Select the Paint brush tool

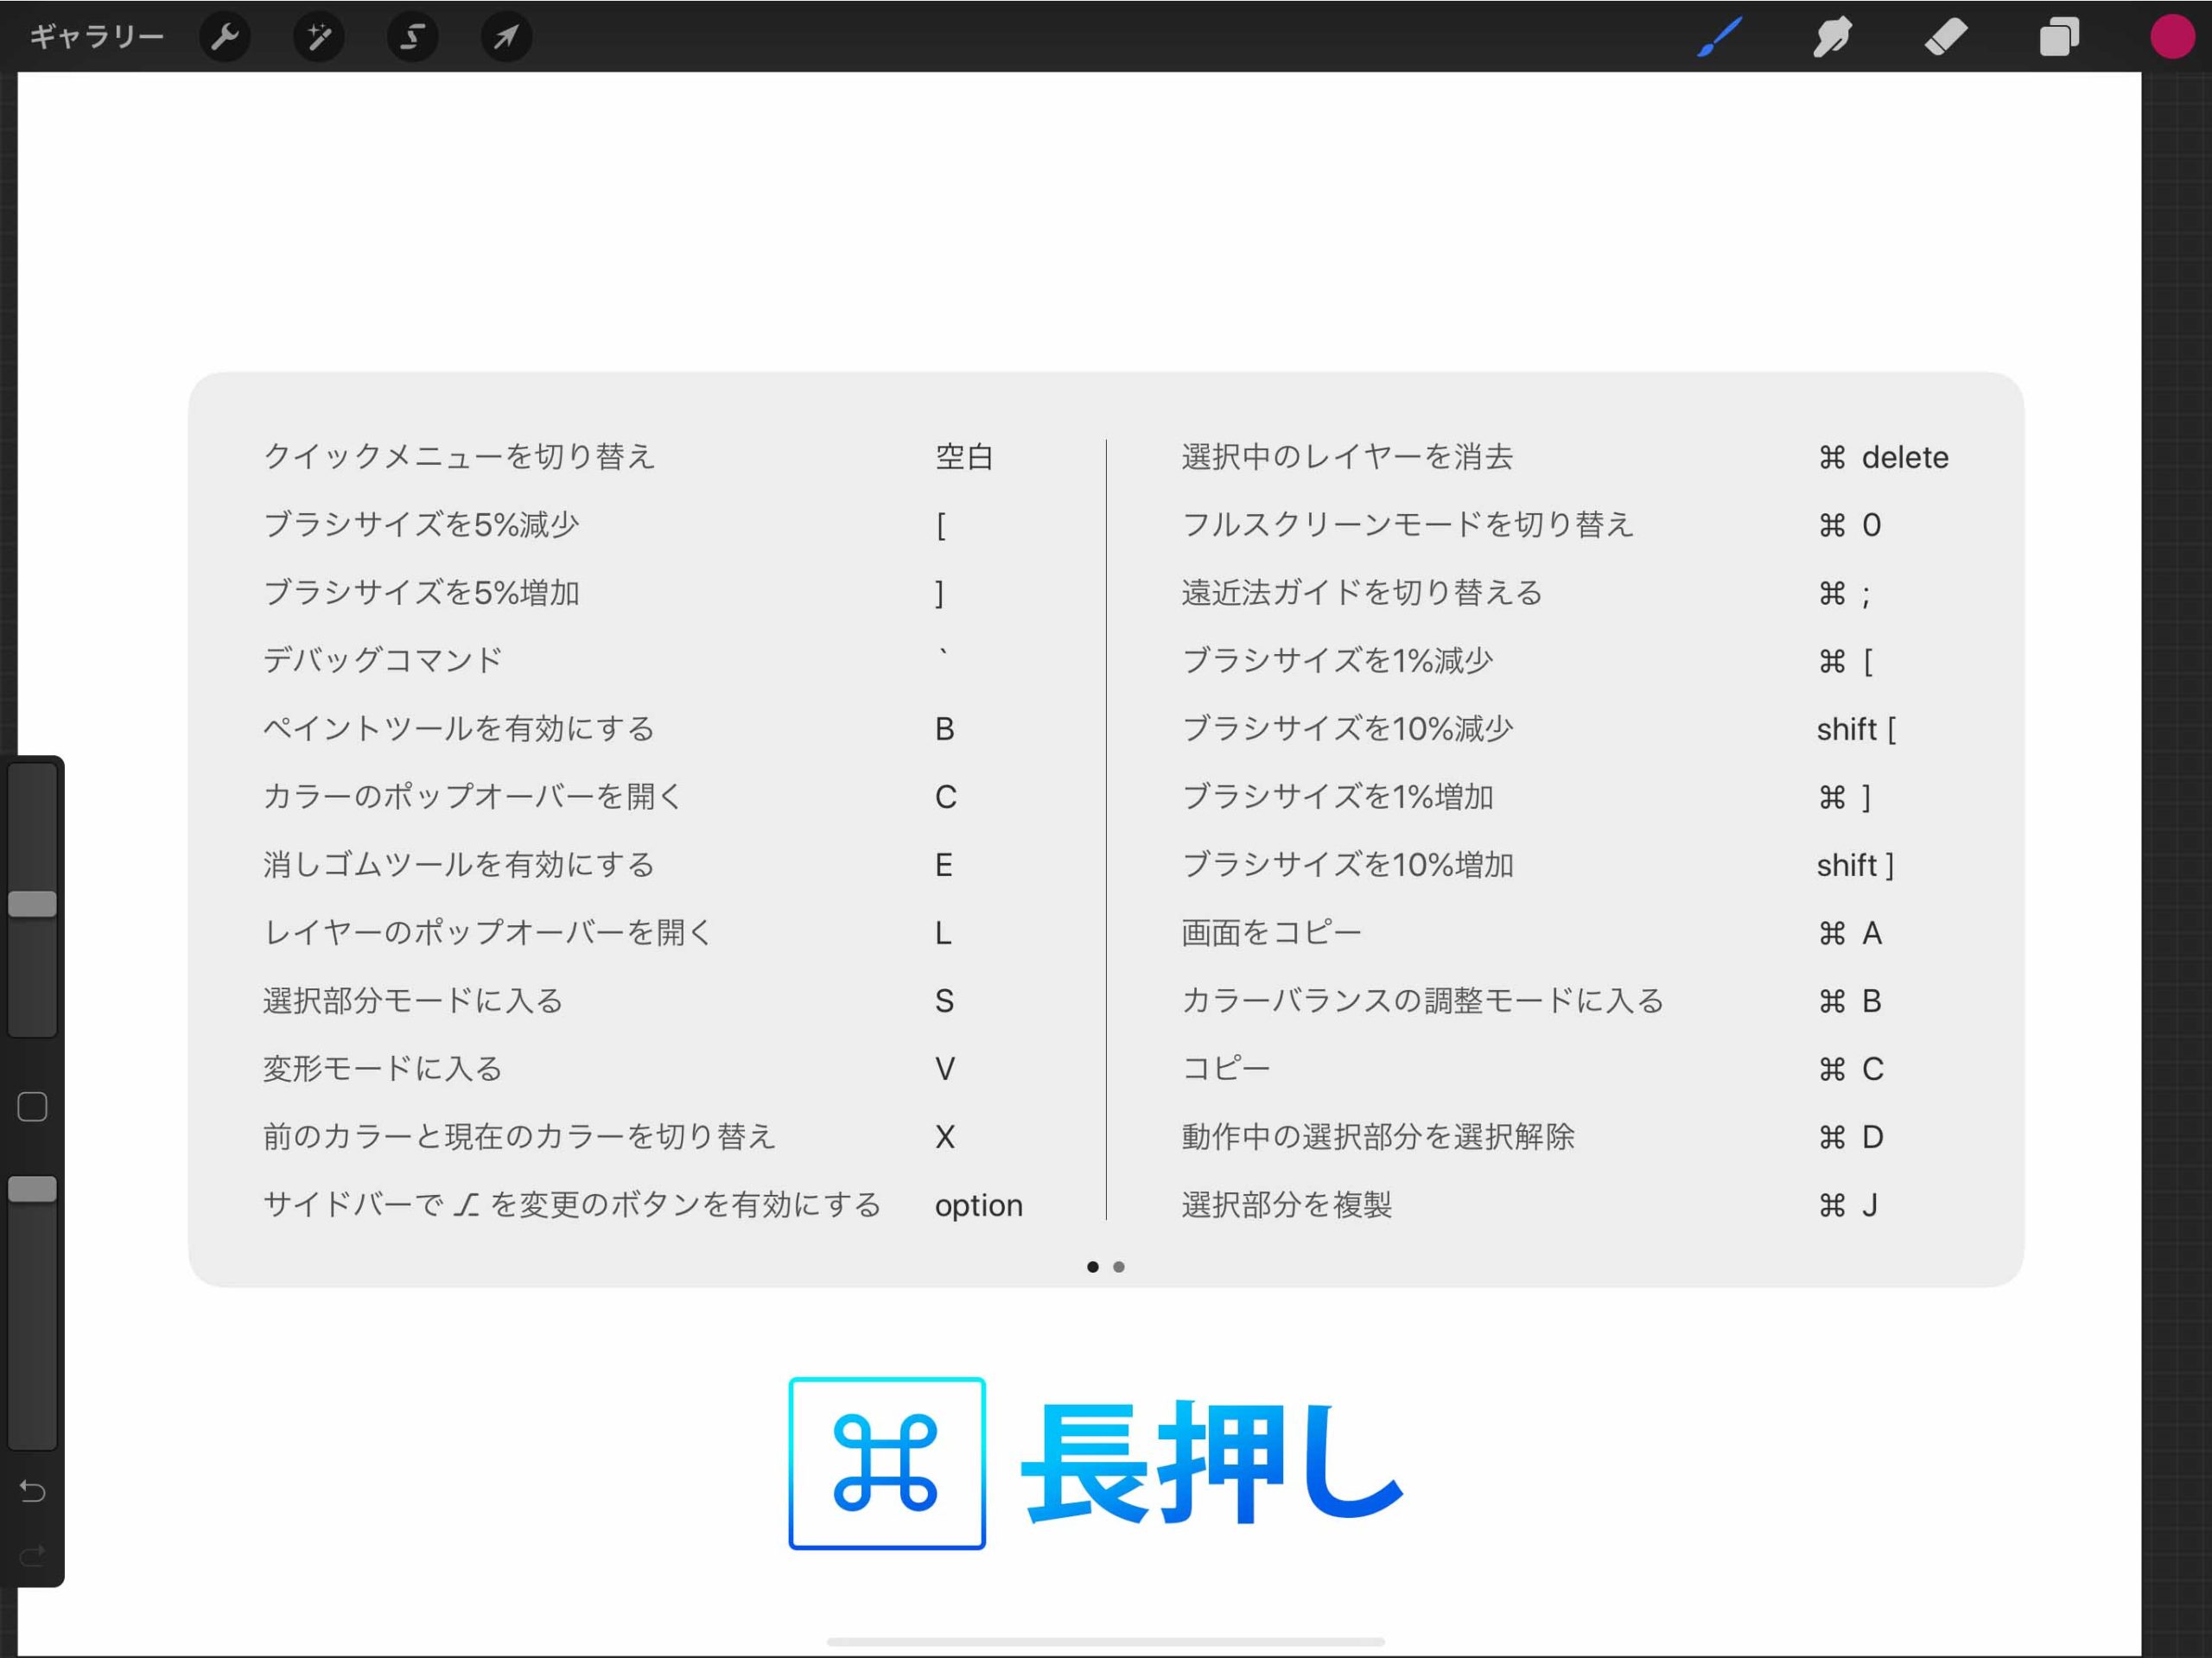pyautogui.click(x=1719, y=37)
